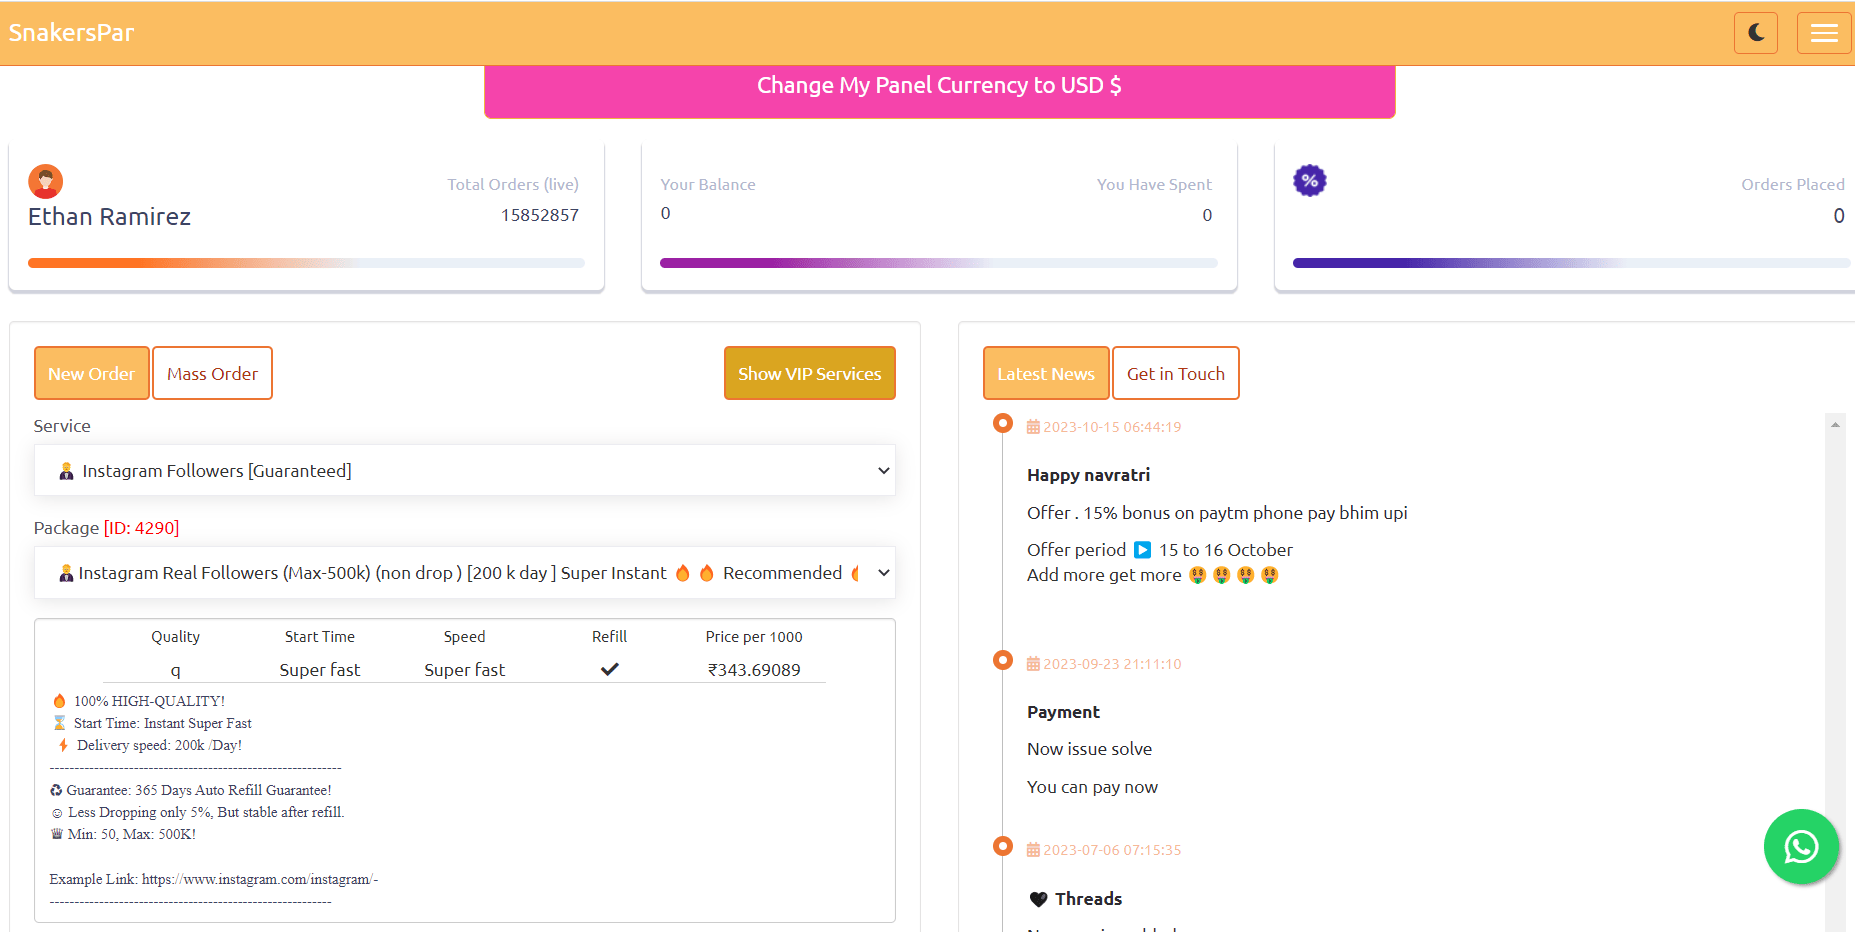Expand the Service dropdown
Viewport: 1855px width, 932px height.
[x=464, y=471]
